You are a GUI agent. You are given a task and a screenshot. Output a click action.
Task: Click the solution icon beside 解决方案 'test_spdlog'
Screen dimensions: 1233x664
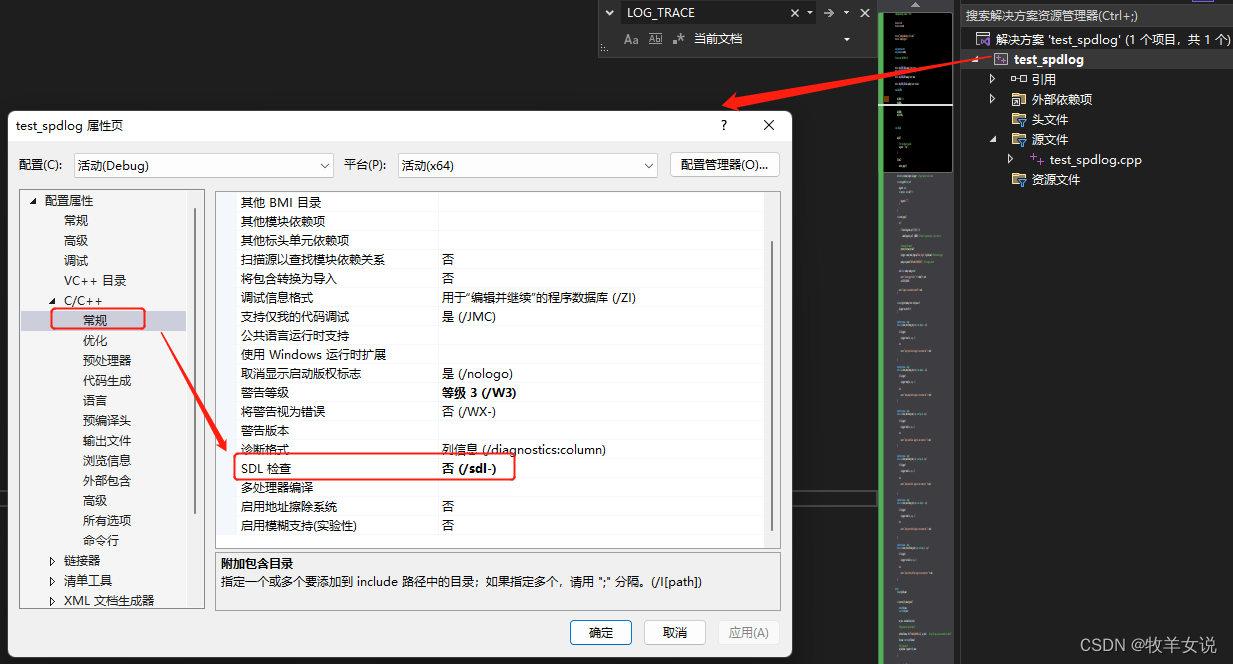982,39
